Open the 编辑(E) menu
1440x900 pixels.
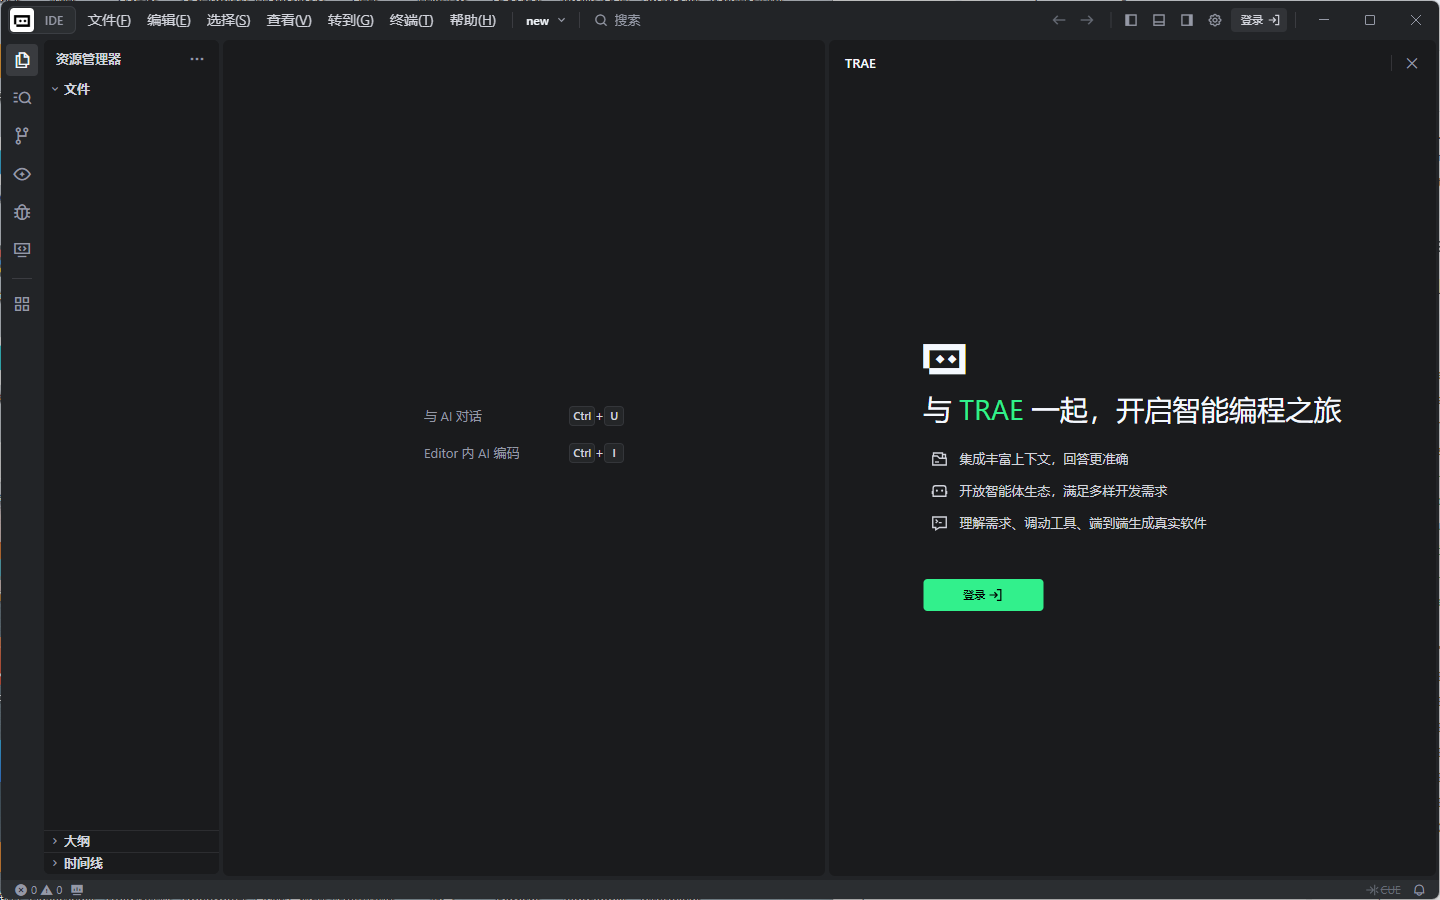pyautogui.click(x=168, y=20)
